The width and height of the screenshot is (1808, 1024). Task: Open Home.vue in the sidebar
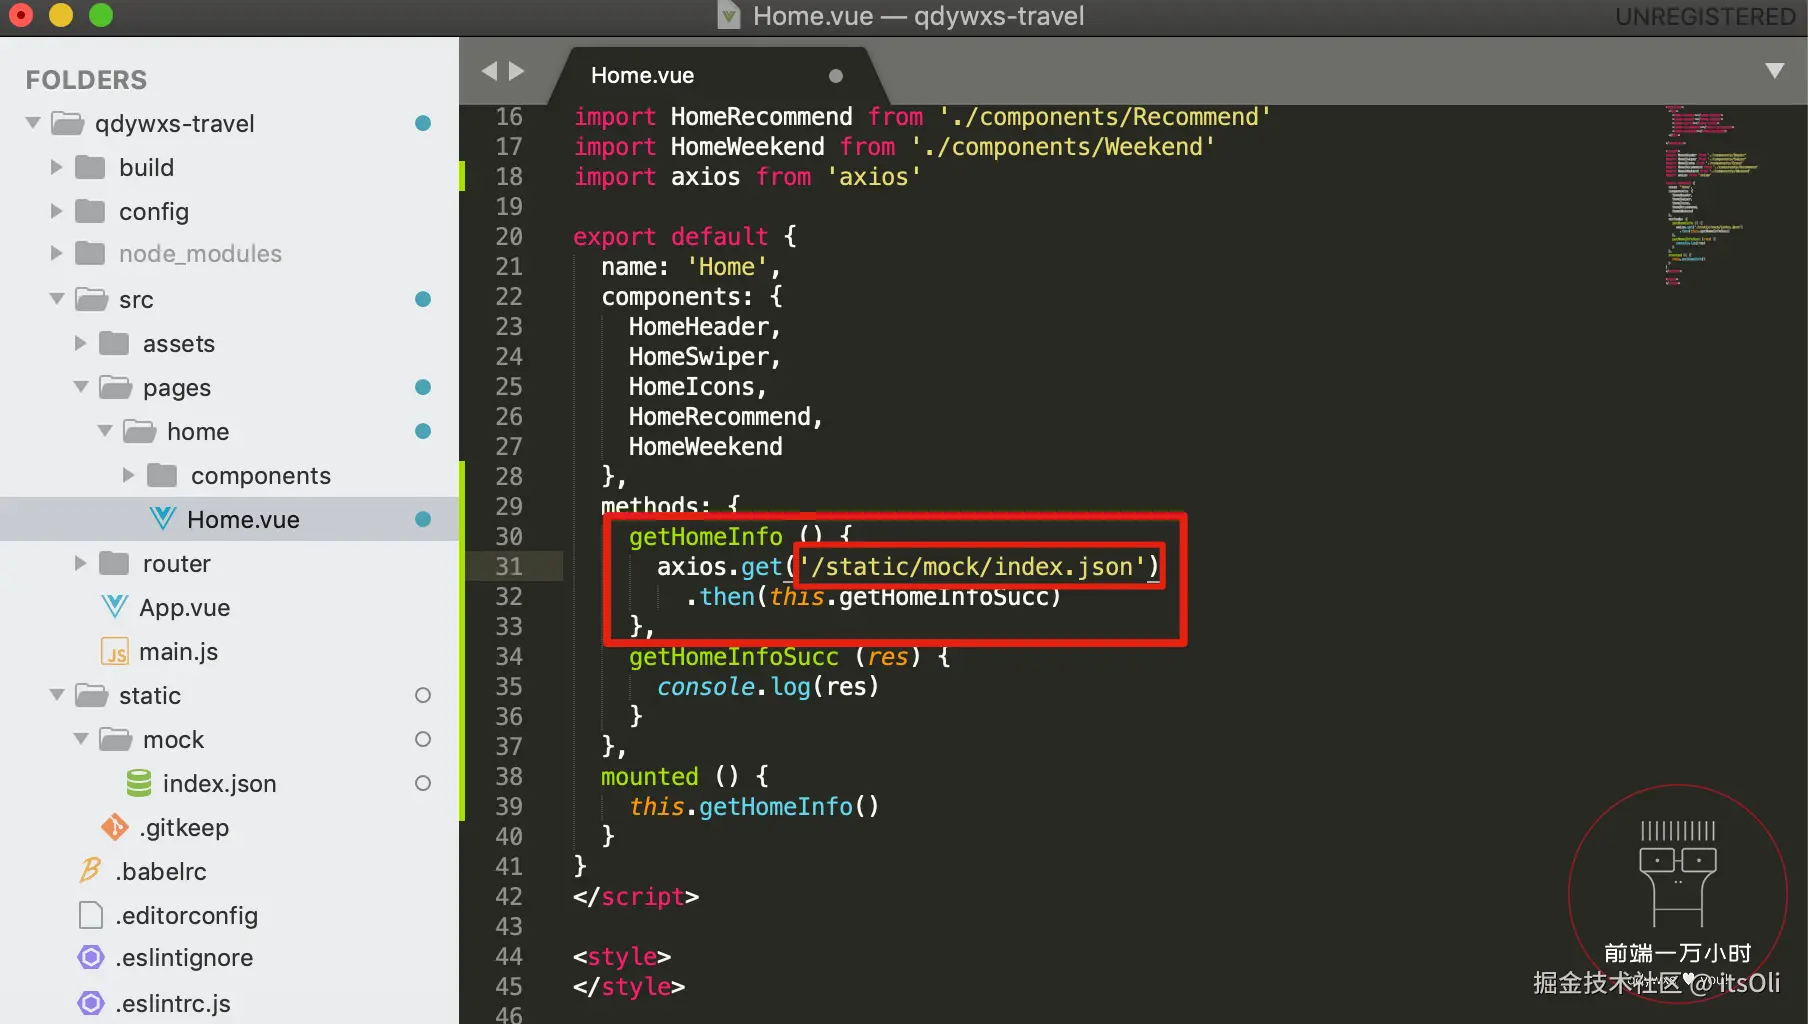click(230, 519)
